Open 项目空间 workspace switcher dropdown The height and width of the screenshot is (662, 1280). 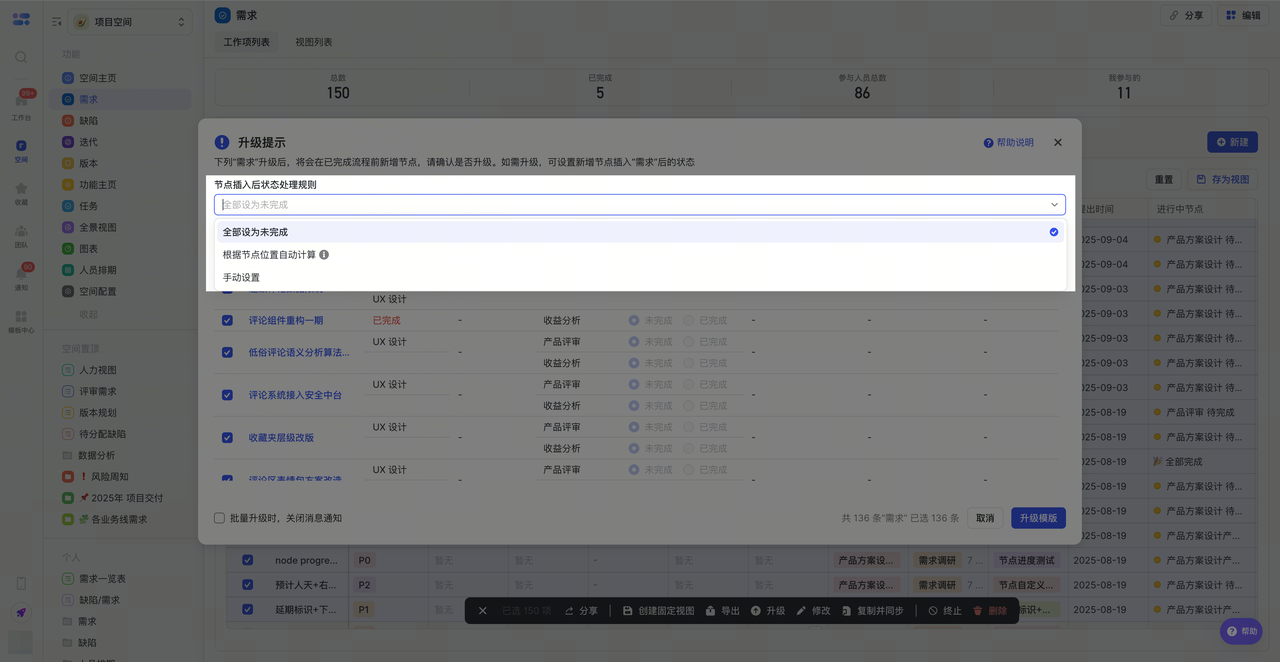tap(130, 21)
